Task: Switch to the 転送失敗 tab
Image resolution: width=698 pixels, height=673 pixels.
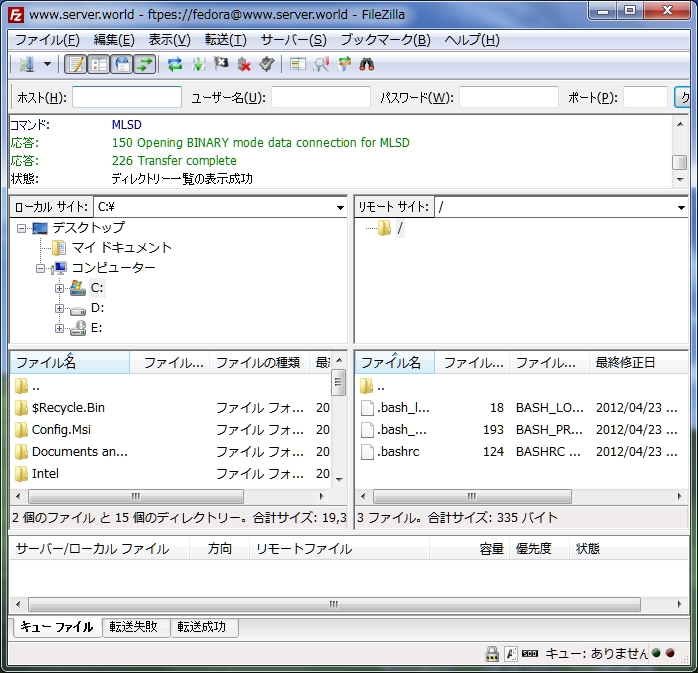Action: (x=134, y=627)
